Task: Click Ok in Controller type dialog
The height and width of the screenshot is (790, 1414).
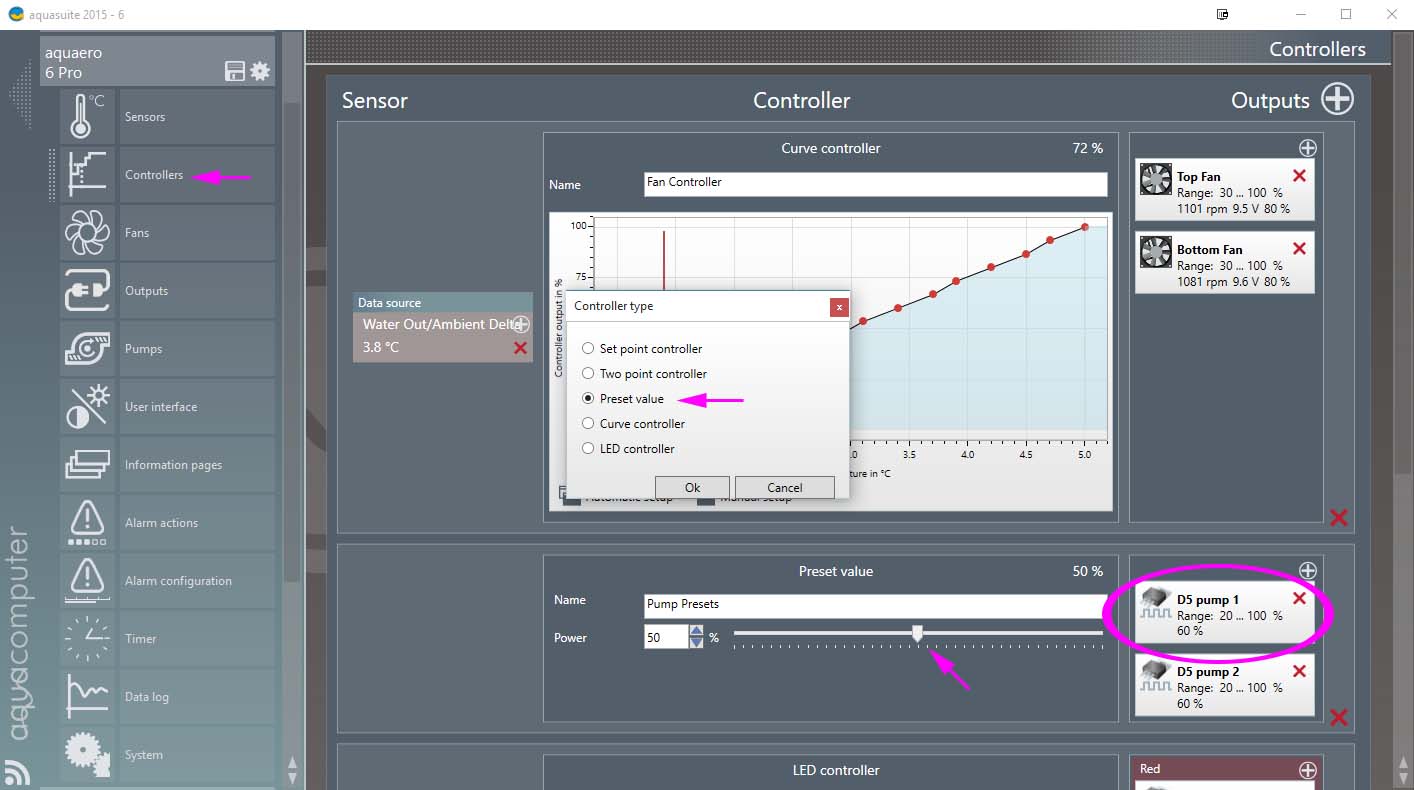Action: 692,487
